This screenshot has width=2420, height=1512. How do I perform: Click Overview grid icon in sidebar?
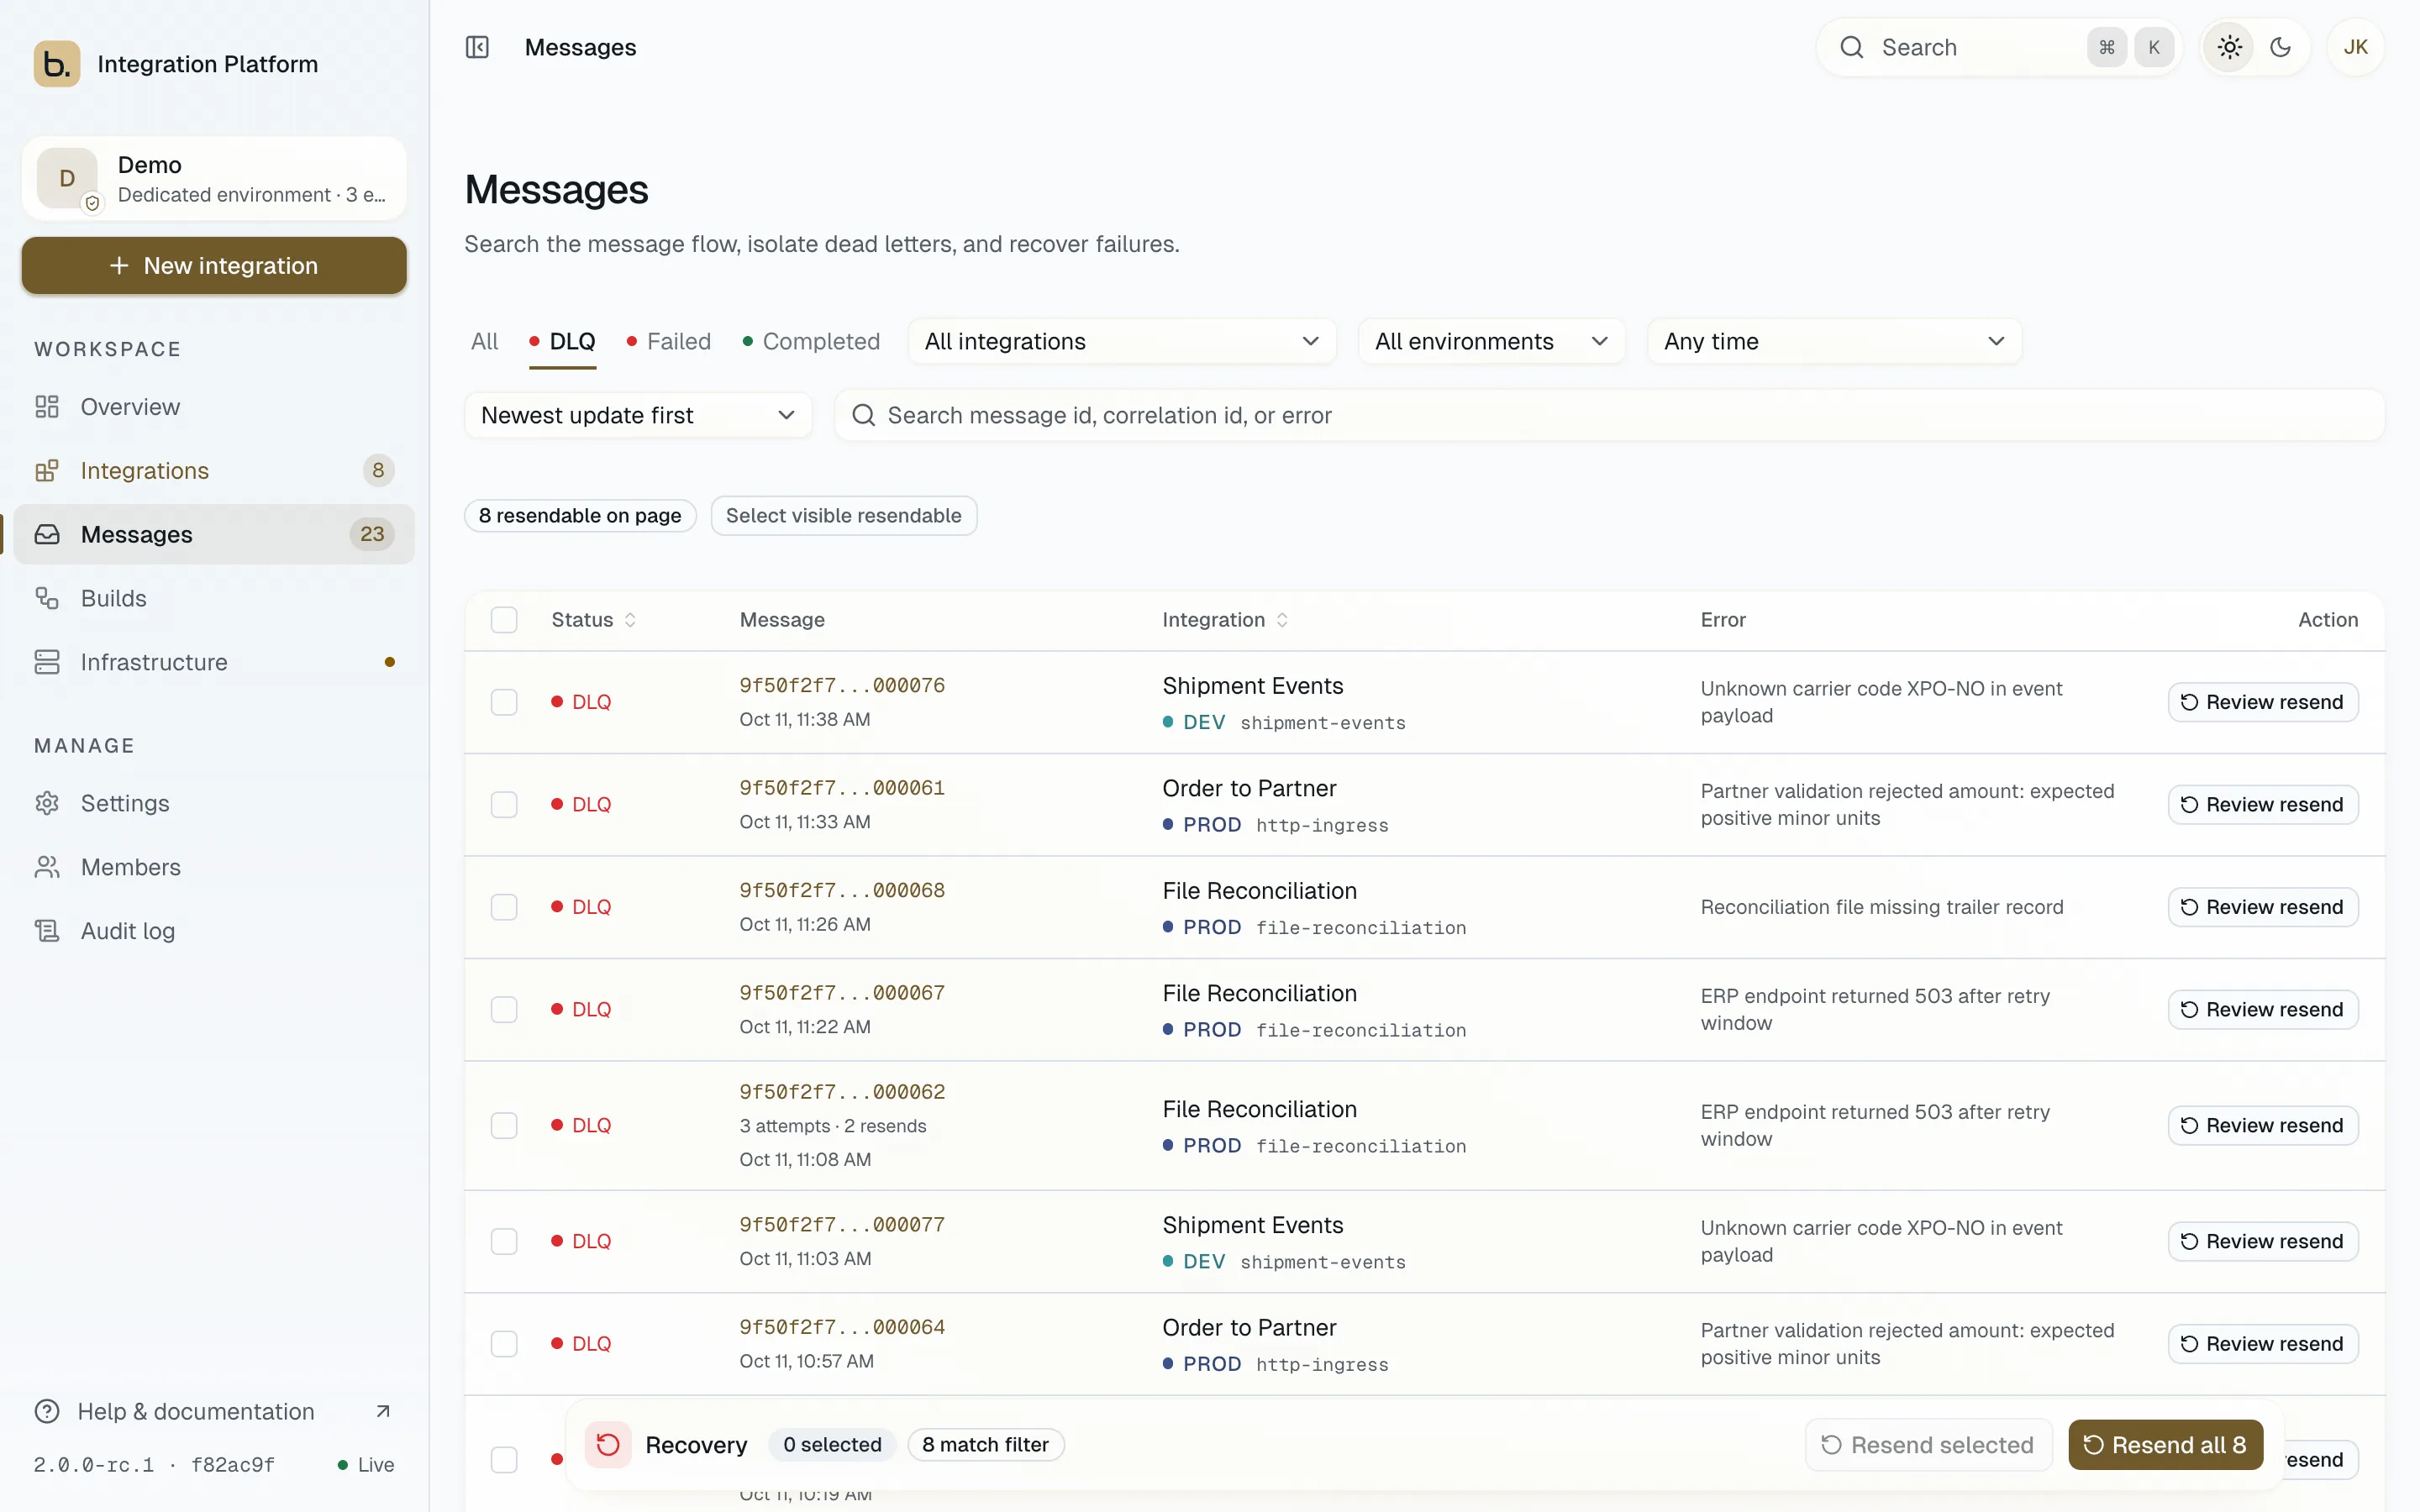click(x=47, y=407)
